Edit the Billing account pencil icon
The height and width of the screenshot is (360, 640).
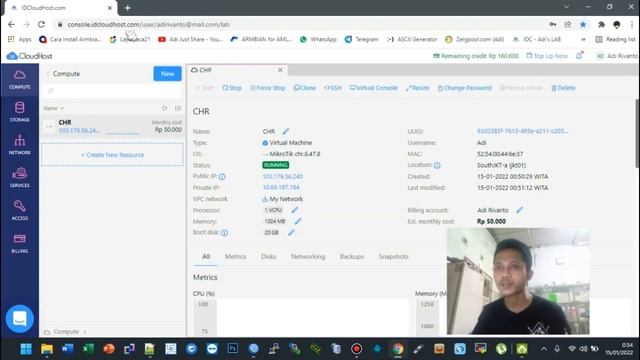point(520,210)
